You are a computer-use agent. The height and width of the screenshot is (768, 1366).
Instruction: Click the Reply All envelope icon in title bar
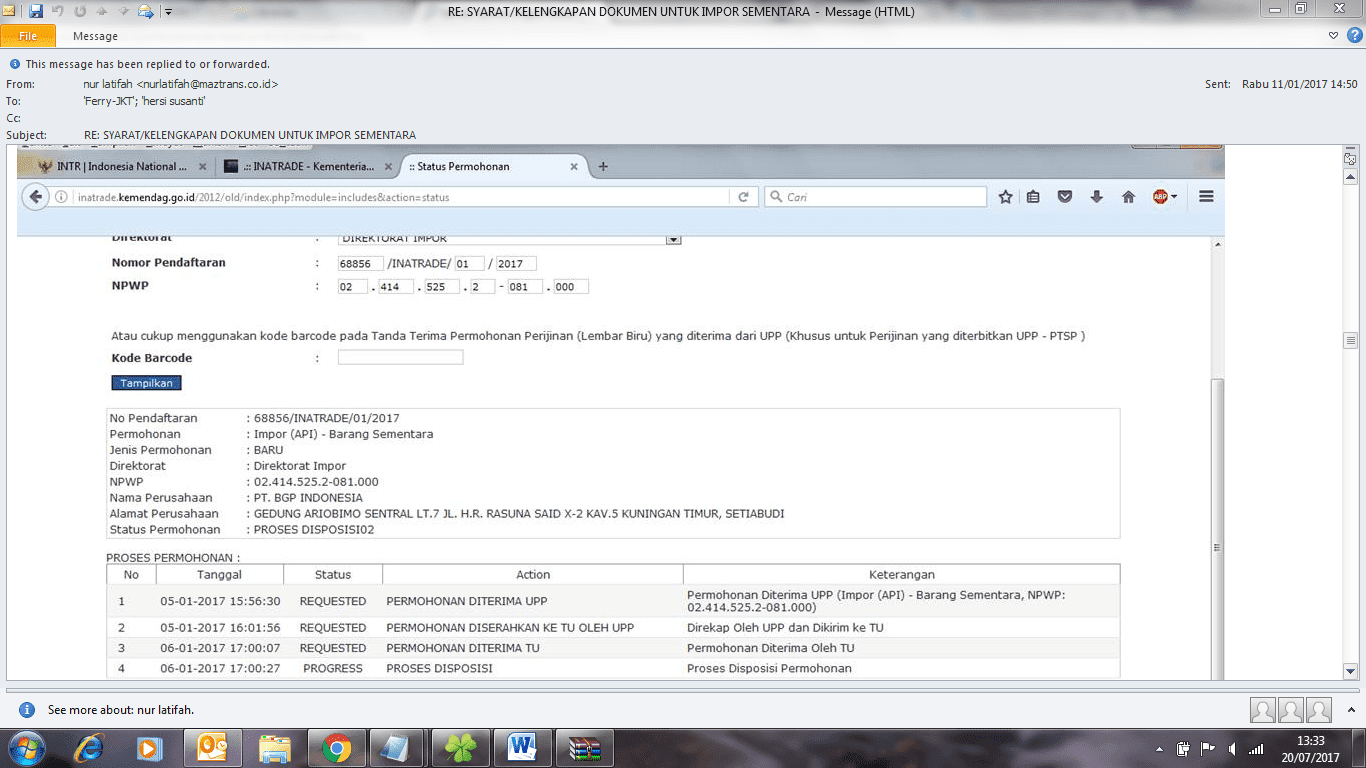pyautogui.click(x=145, y=11)
